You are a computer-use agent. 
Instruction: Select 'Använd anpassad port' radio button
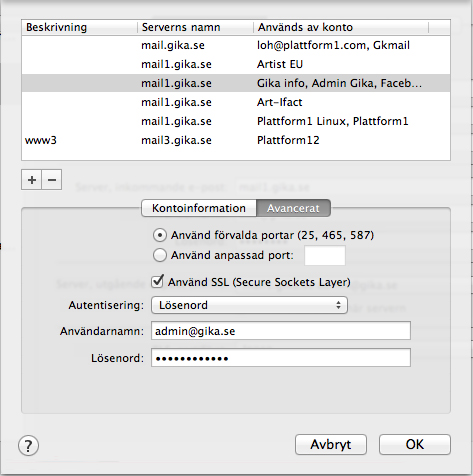160,255
